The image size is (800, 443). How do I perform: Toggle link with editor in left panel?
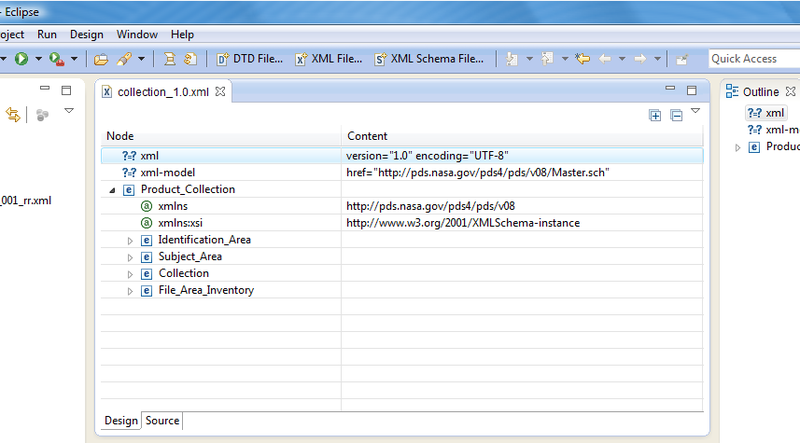point(13,114)
